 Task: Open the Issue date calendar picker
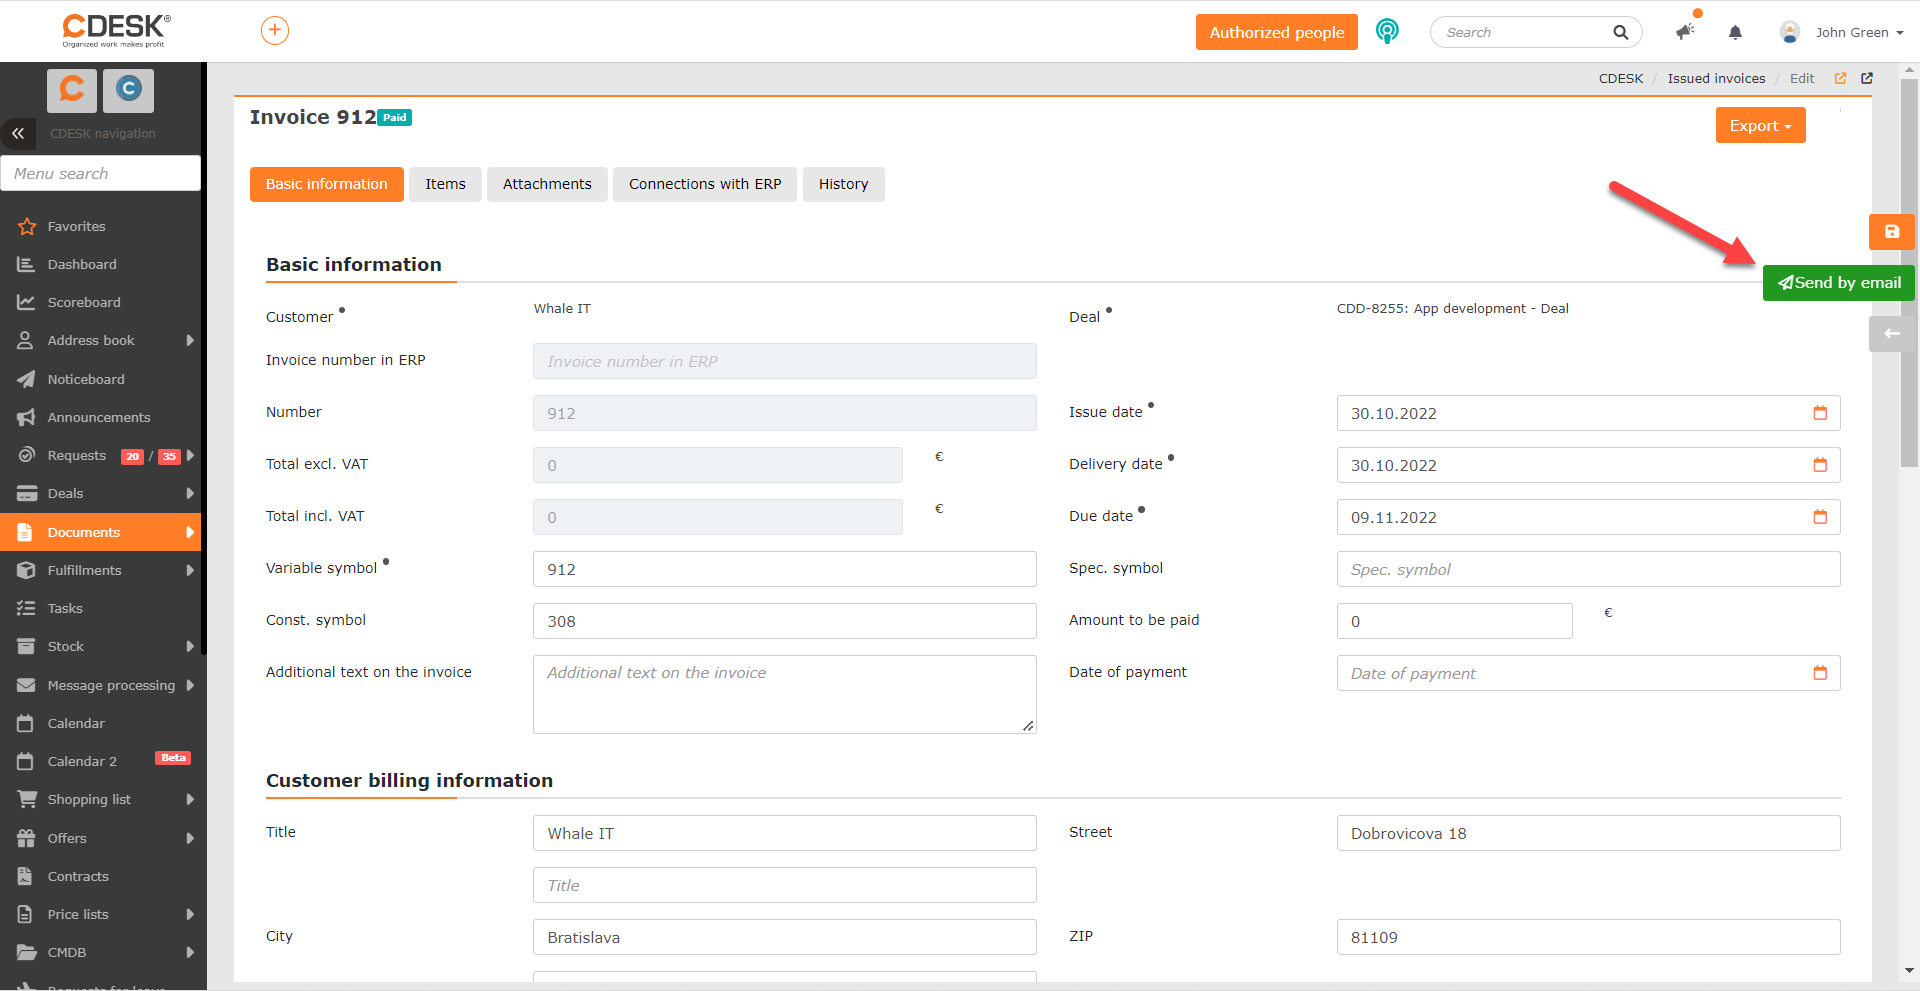[1820, 413]
